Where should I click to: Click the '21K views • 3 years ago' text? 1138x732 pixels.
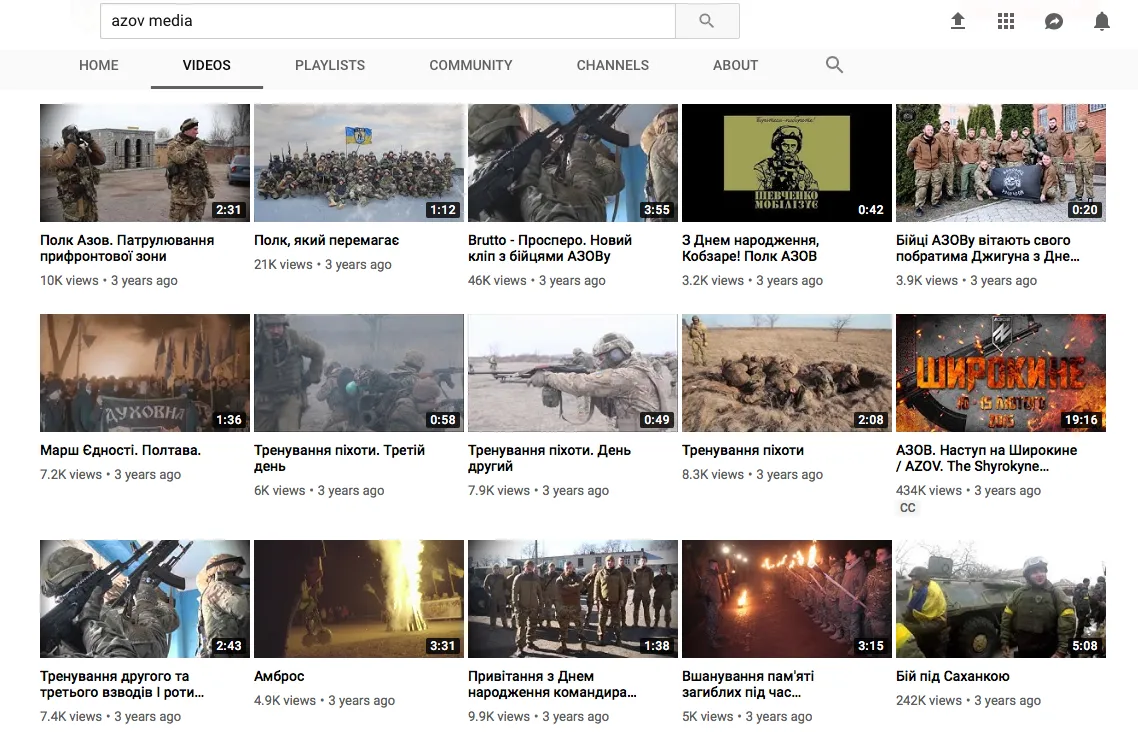(323, 265)
